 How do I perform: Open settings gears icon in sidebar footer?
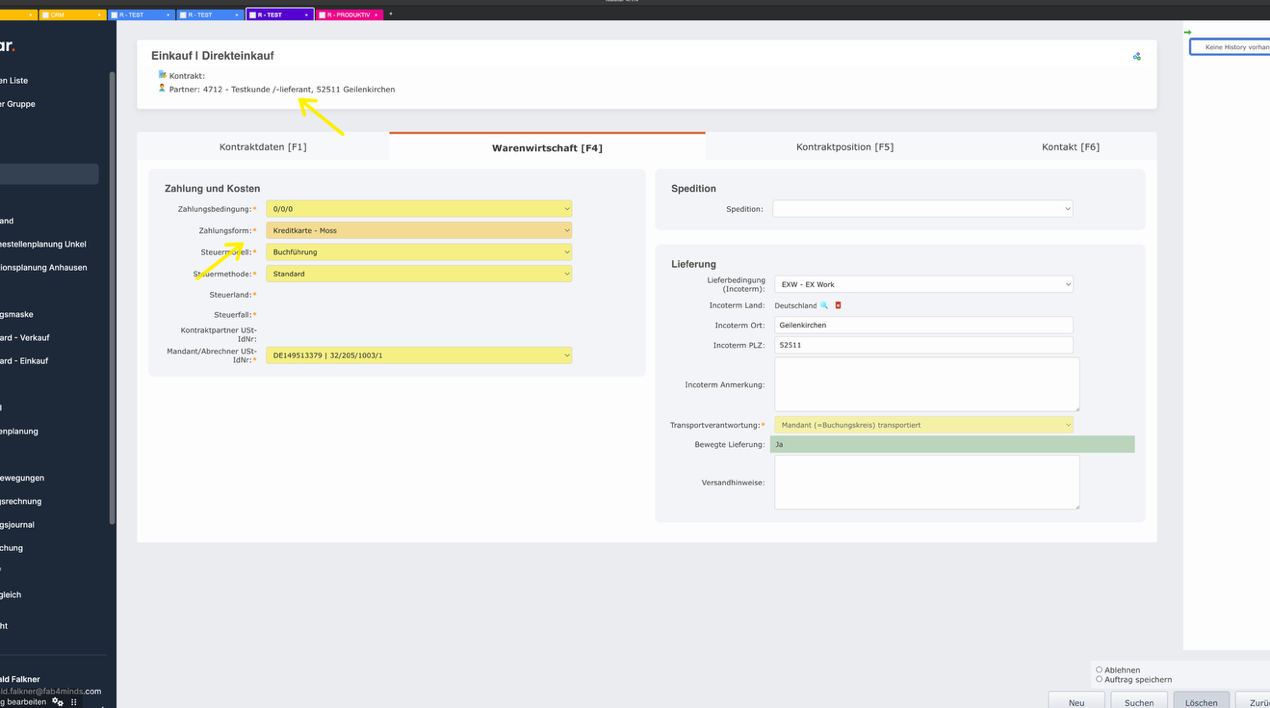click(58, 702)
